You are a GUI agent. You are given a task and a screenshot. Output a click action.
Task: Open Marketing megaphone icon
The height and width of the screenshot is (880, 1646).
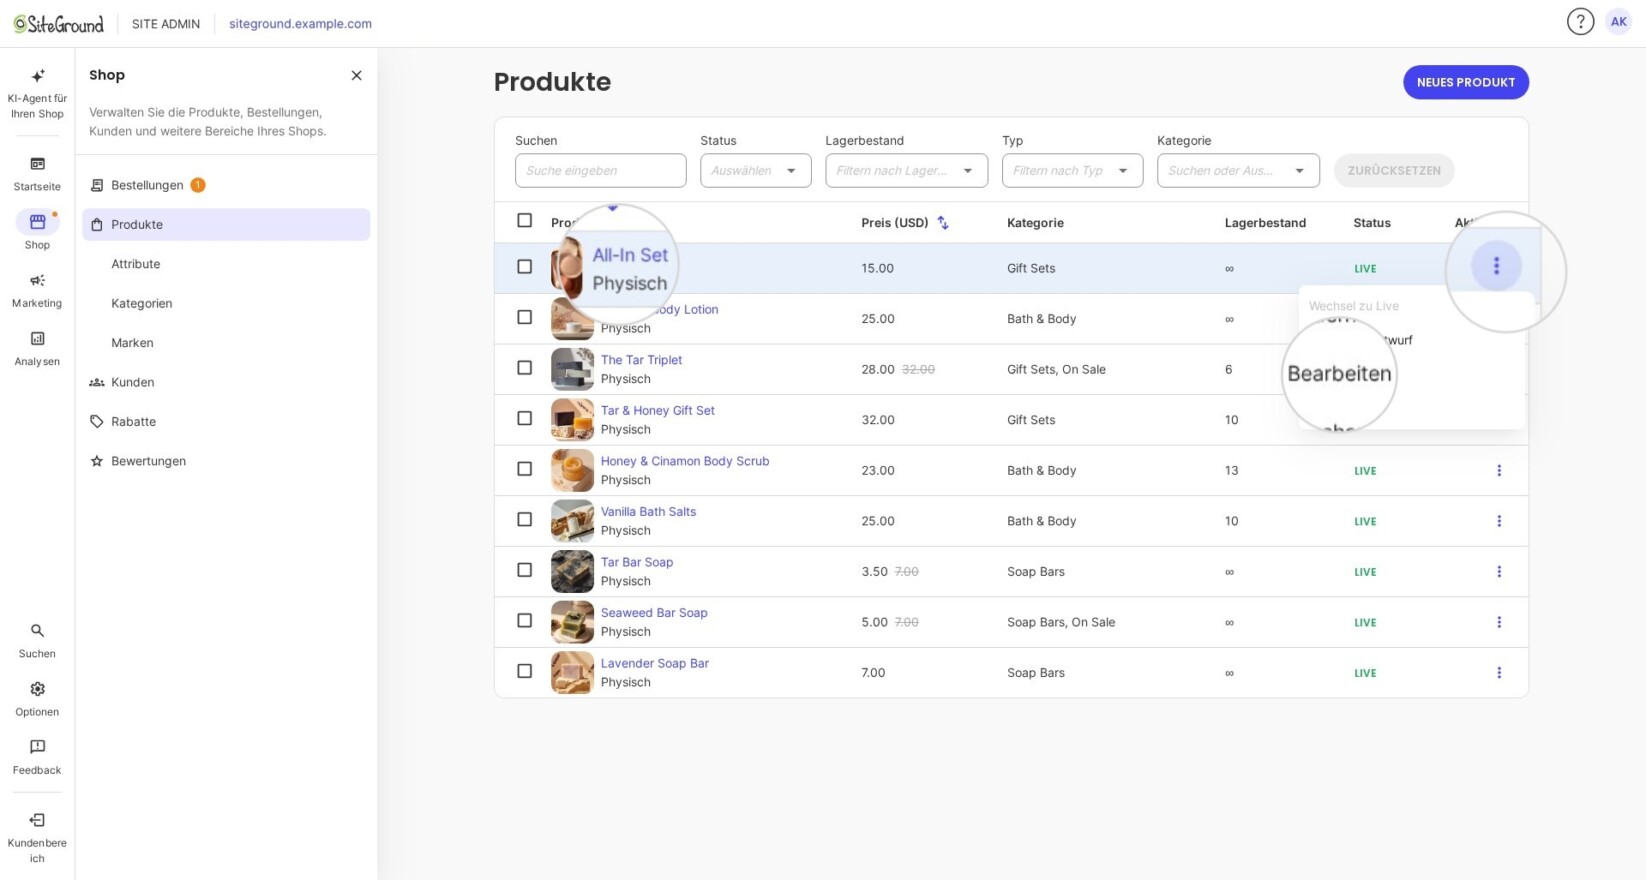coord(37,280)
